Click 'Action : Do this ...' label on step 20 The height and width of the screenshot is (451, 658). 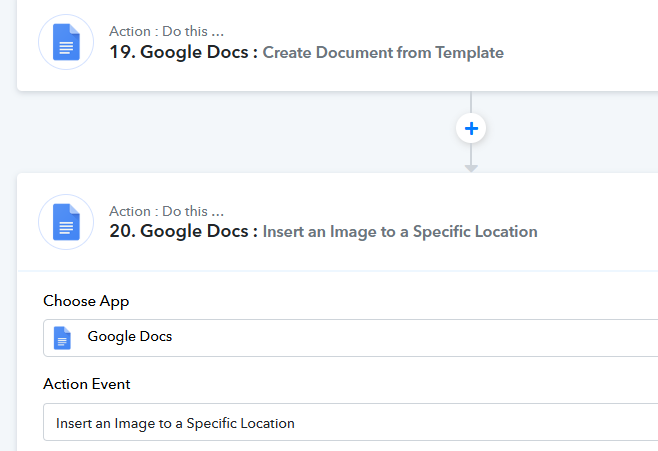[166, 211]
